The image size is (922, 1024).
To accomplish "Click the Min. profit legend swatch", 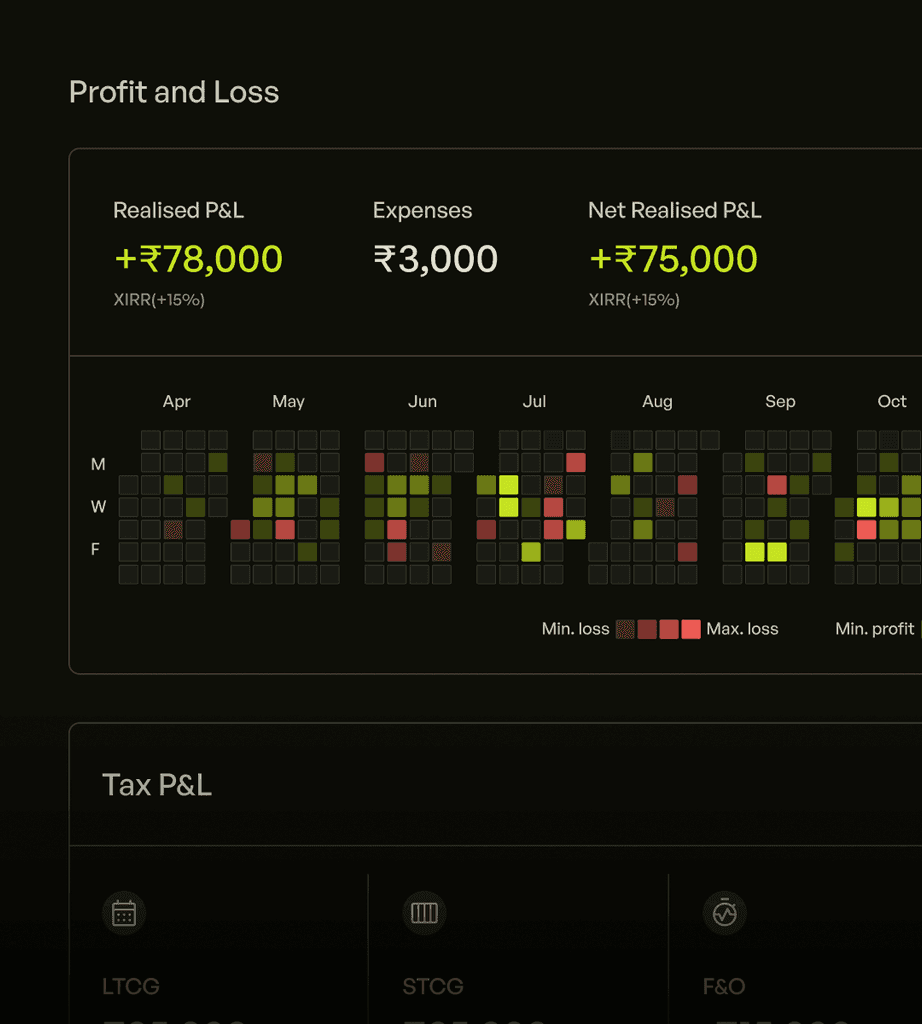I will [919, 629].
